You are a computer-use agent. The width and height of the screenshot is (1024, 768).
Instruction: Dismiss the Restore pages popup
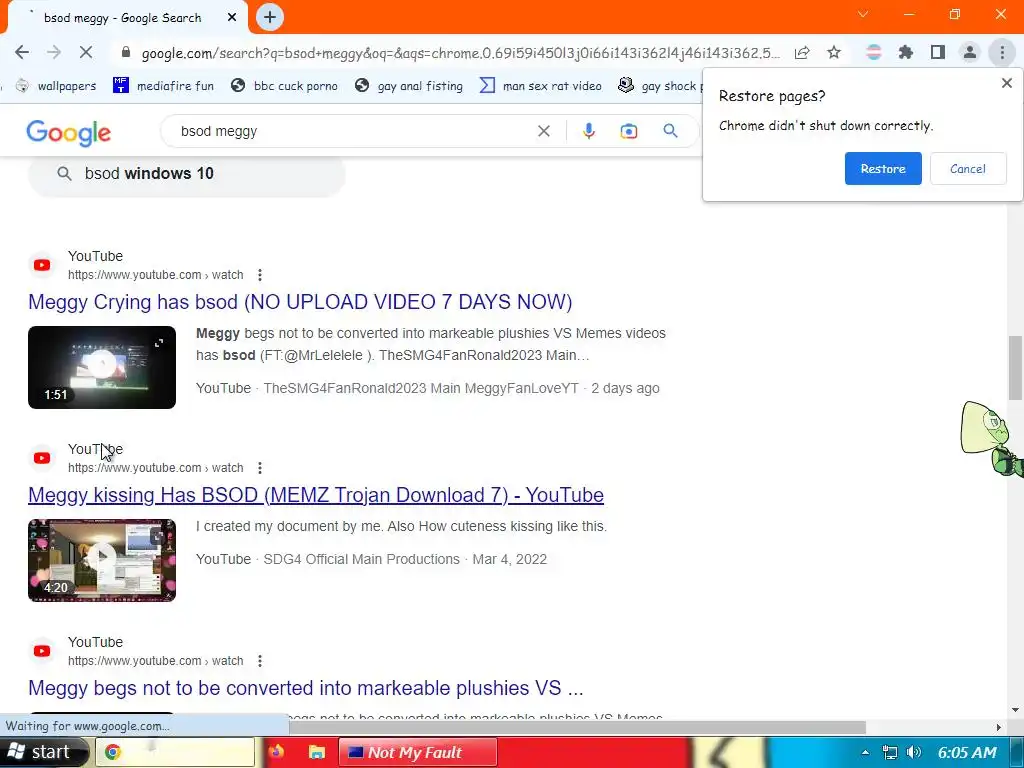point(1006,83)
